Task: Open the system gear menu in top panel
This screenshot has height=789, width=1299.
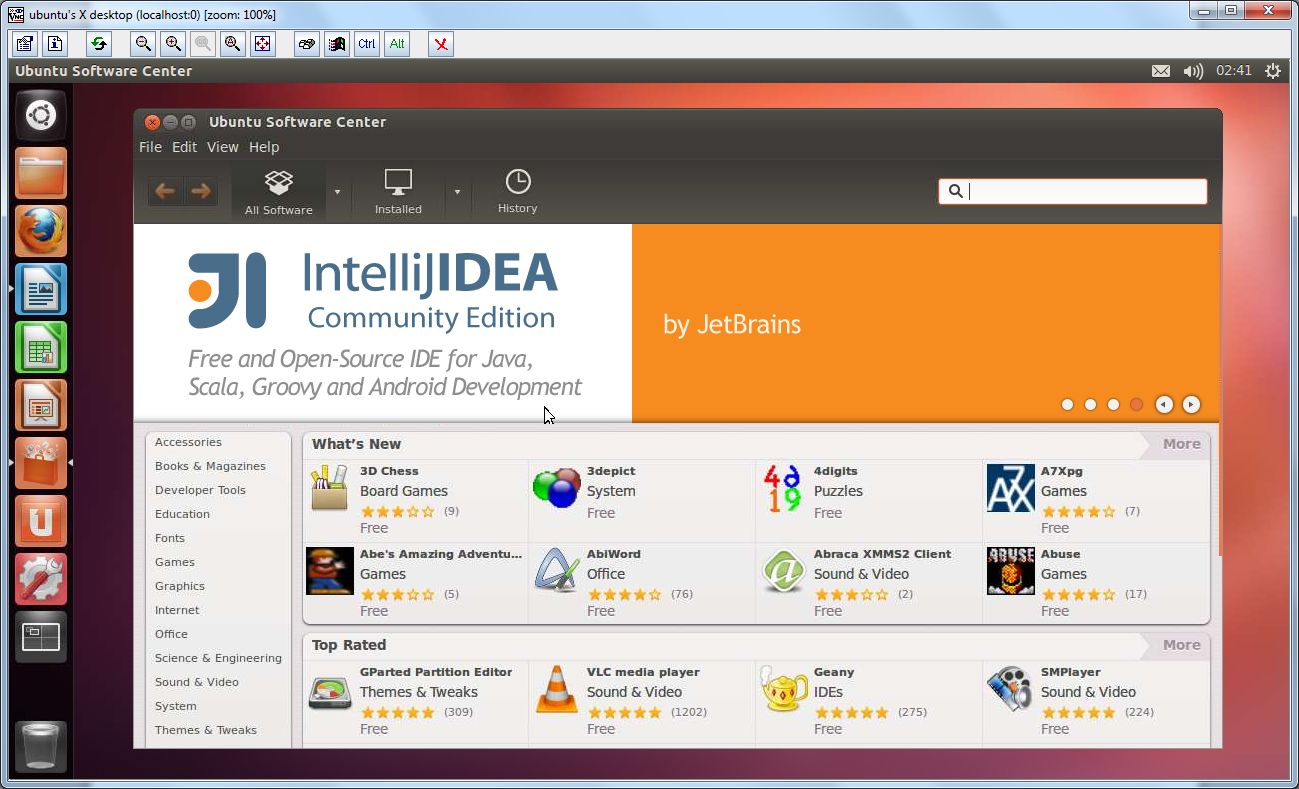Action: pos(1272,71)
